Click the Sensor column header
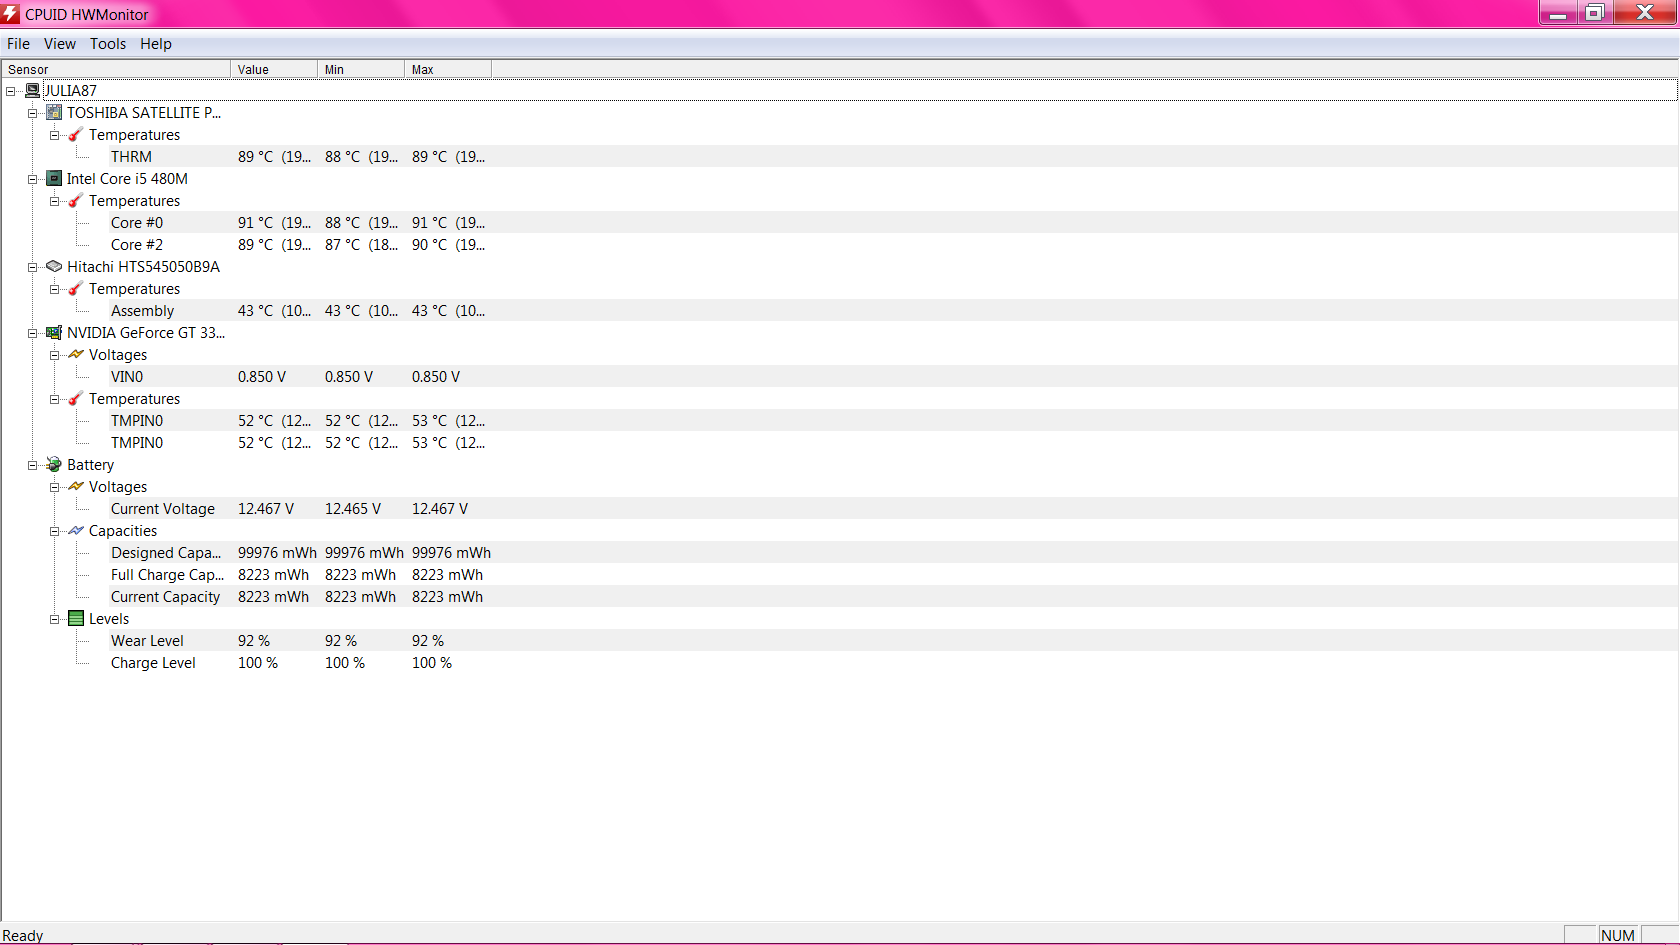The image size is (1680, 945). (x=116, y=69)
